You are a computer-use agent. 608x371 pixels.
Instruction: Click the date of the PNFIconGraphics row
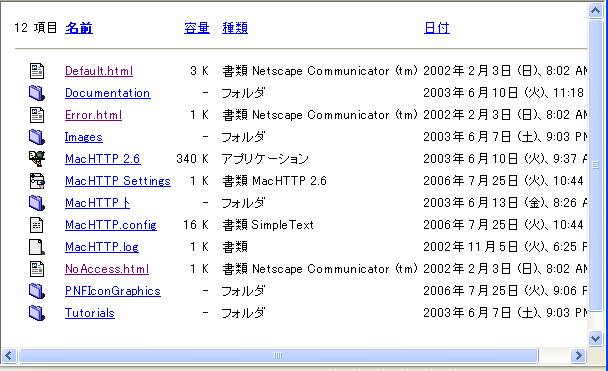coord(505,291)
